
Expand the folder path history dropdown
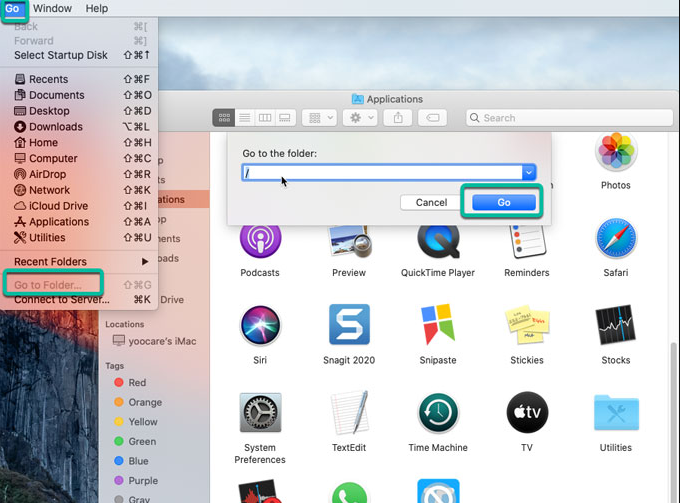coord(529,173)
